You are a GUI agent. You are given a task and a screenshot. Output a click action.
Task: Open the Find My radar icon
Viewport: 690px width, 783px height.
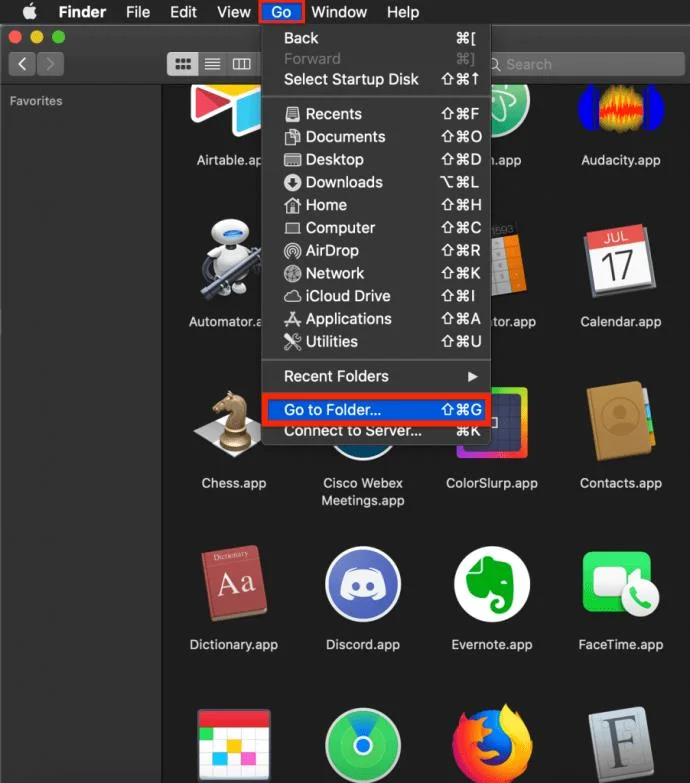[x=363, y=745]
